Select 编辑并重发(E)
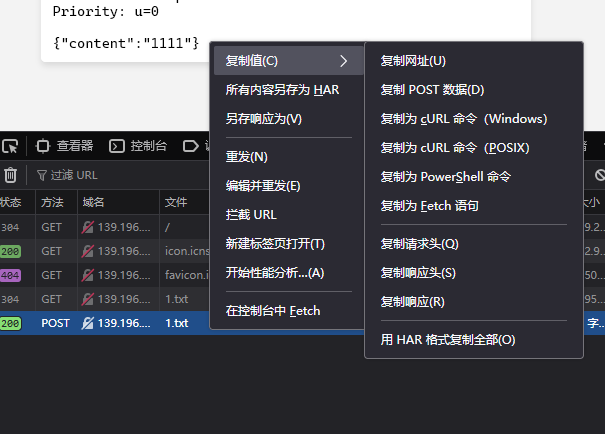Viewport: 605px width, 434px height. [x=289, y=186]
